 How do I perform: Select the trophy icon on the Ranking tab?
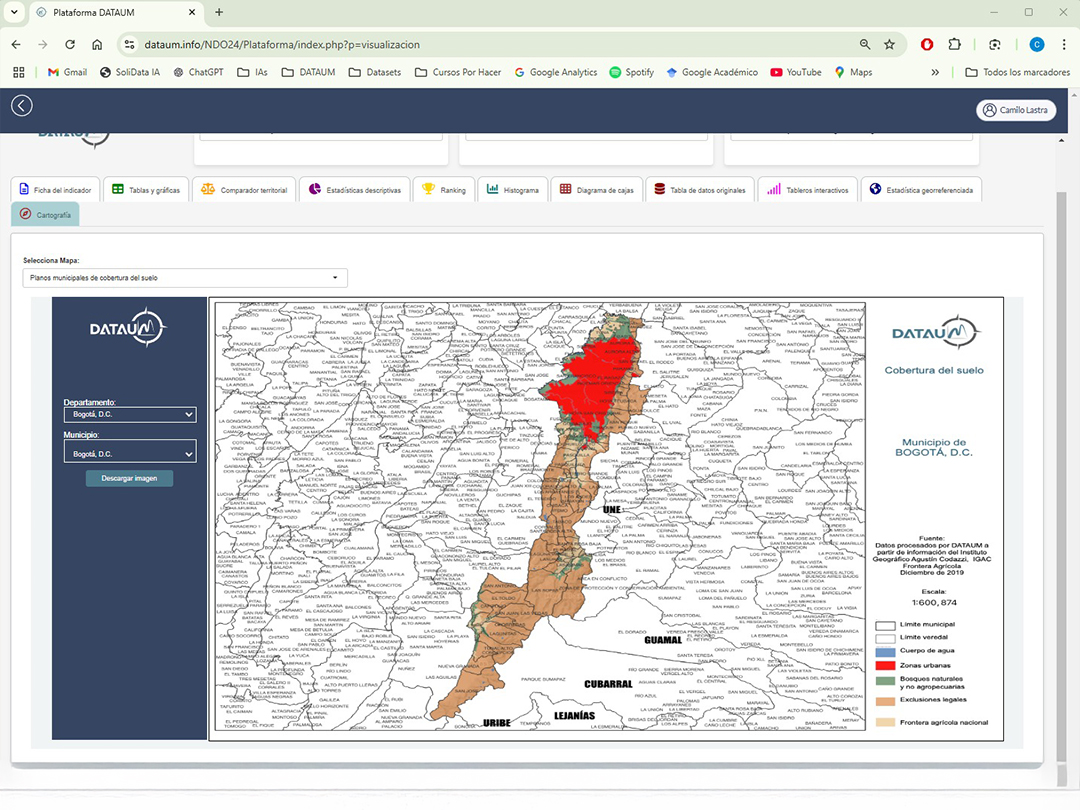pyautogui.click(x=427, y=189)
